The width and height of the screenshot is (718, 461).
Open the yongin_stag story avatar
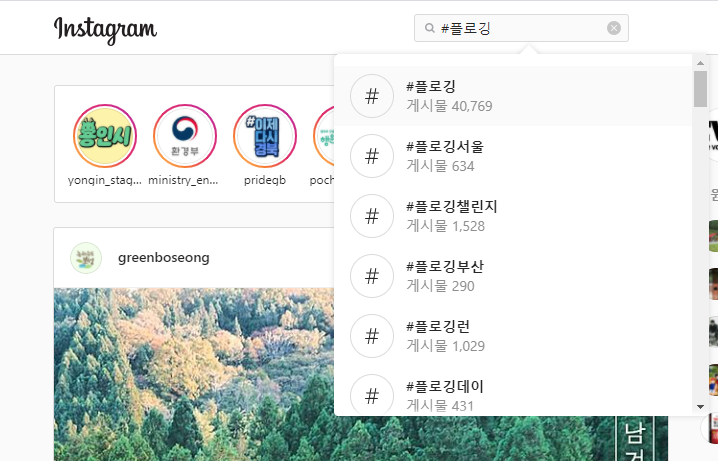105,136
